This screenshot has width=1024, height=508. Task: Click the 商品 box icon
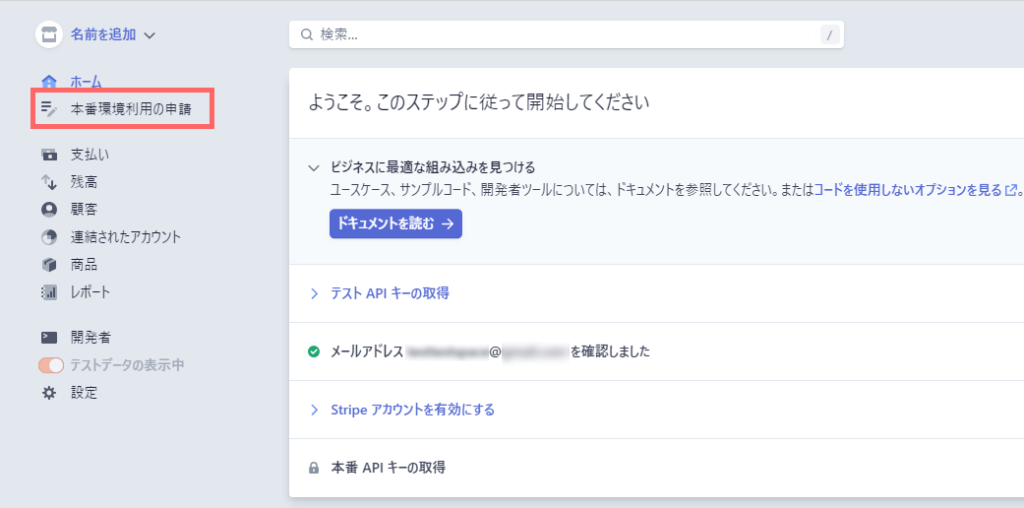point(49,264)
